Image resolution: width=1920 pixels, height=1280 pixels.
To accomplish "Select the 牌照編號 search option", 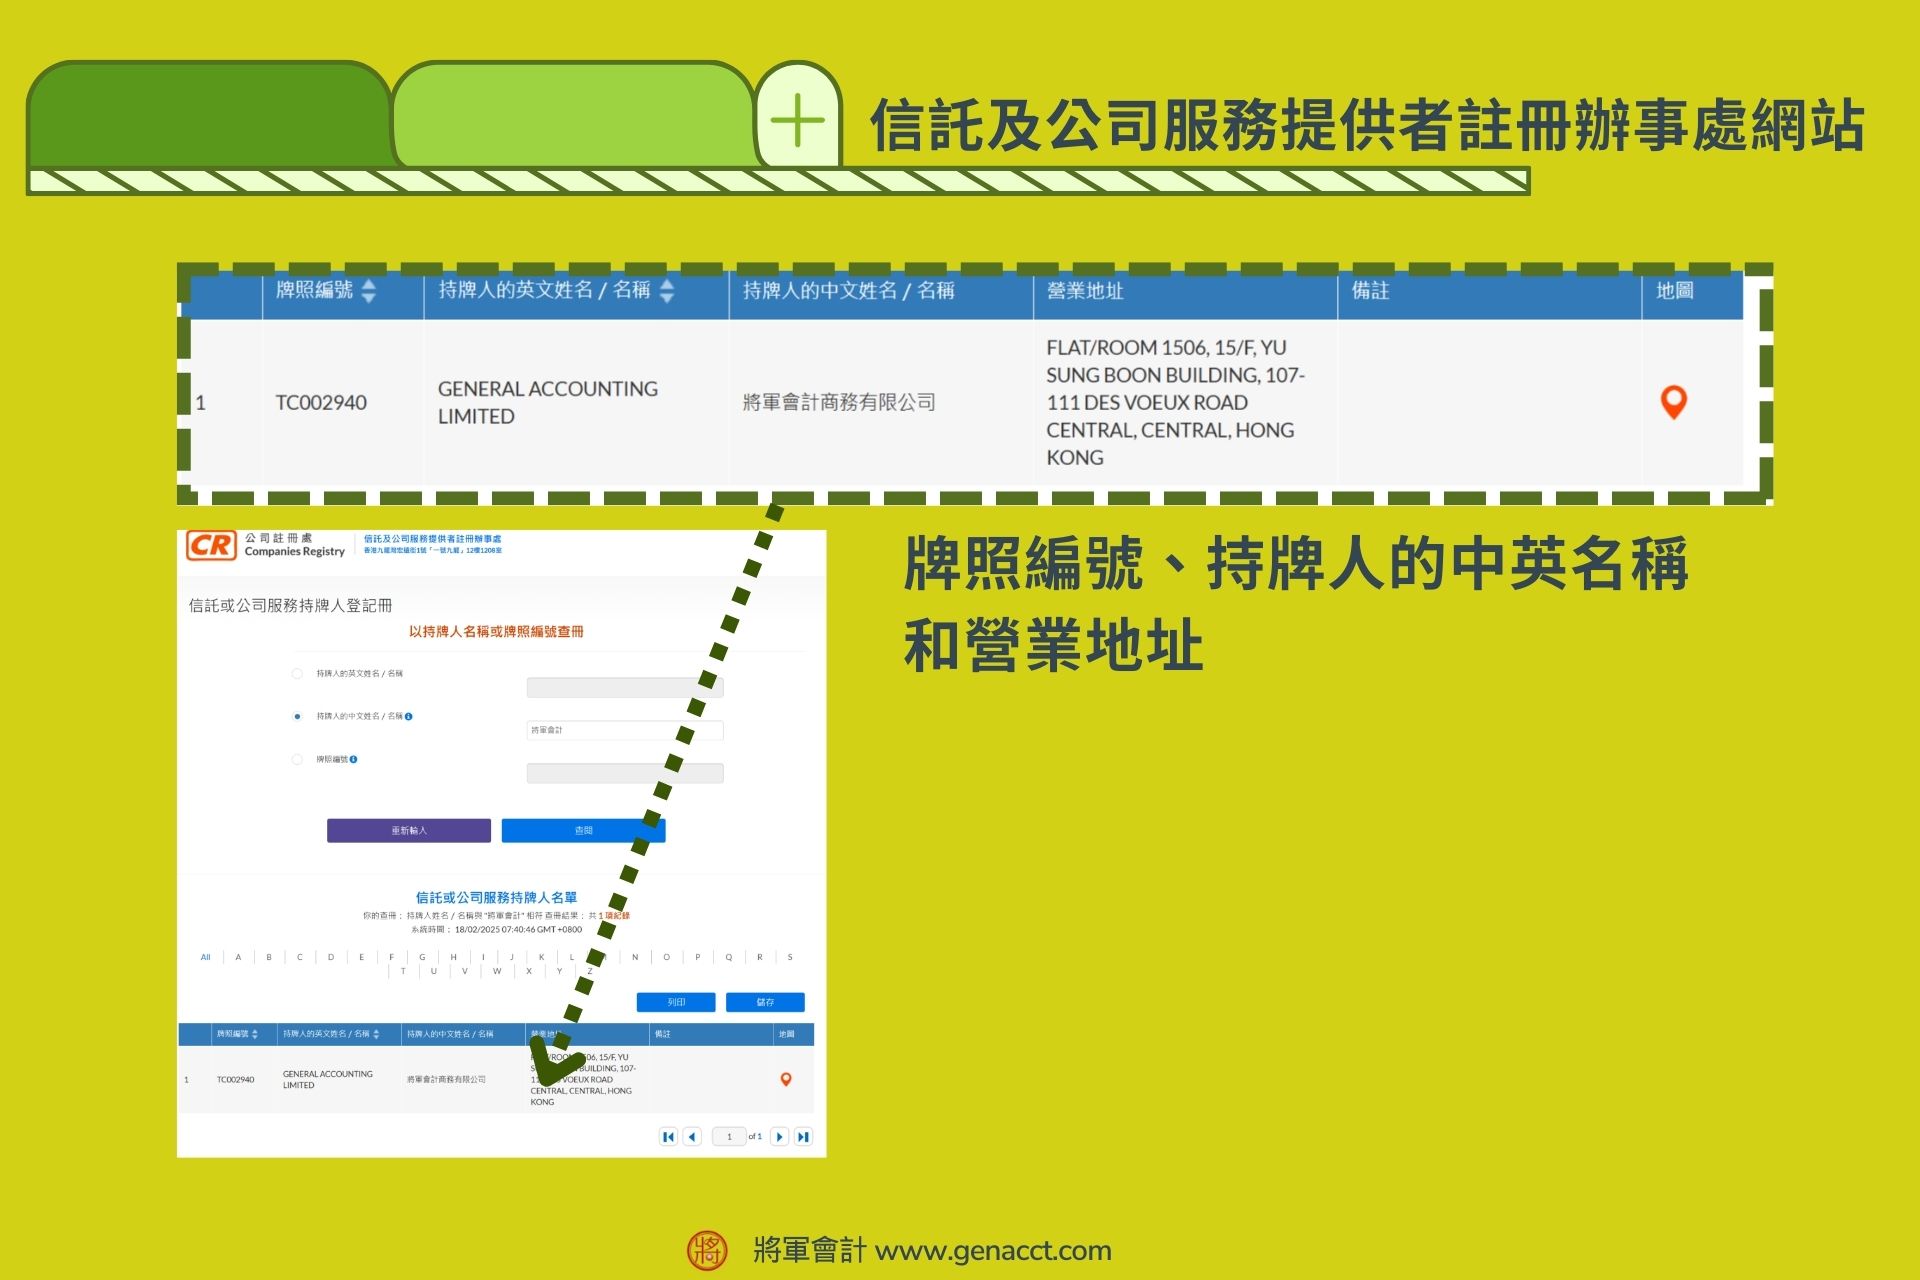I will pos(297,759).
